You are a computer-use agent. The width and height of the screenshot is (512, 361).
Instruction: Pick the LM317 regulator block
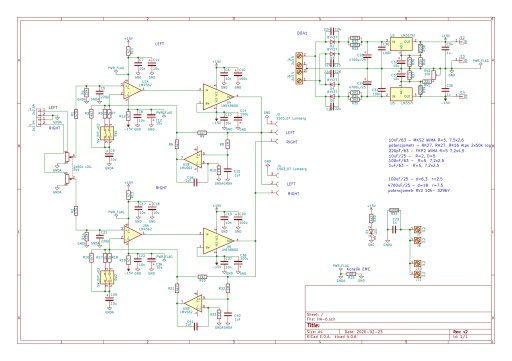(x=401, y=44)
